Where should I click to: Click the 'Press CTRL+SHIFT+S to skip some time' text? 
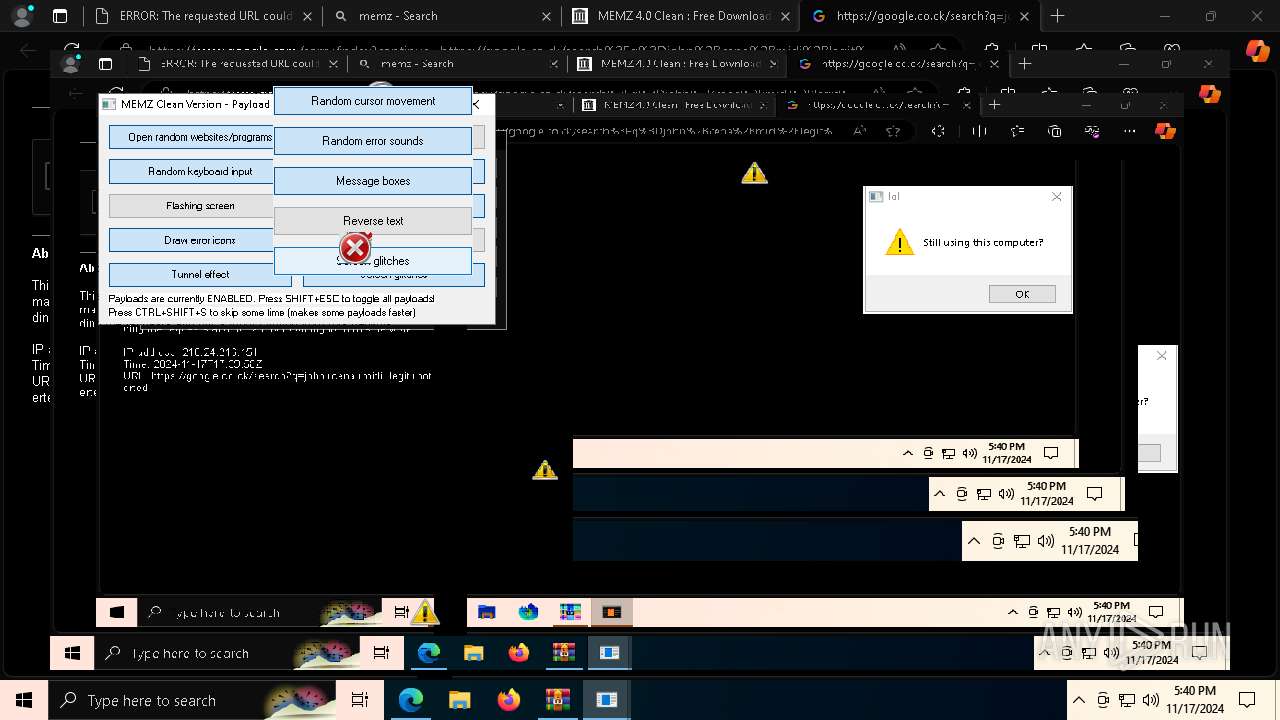(x=262, y=312)
